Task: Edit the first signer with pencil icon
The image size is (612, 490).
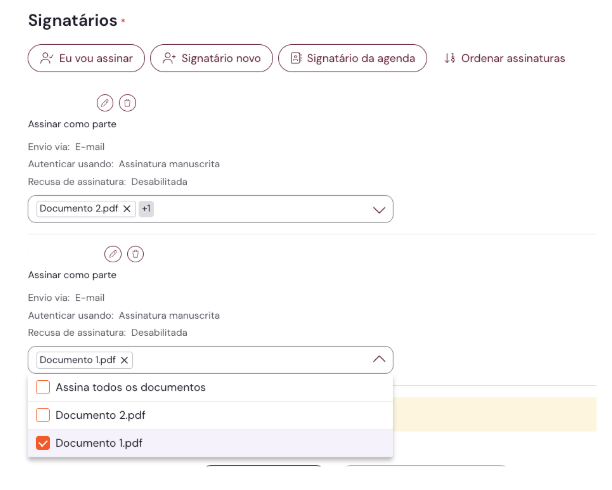Action: click(x=105, y=102)
